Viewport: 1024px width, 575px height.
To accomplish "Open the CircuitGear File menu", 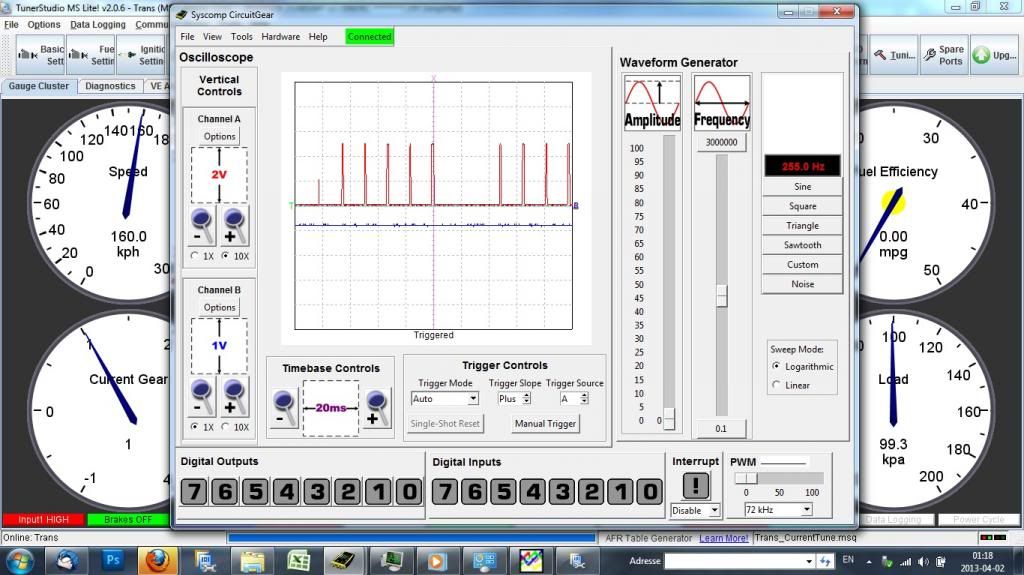I will (187, 37).
